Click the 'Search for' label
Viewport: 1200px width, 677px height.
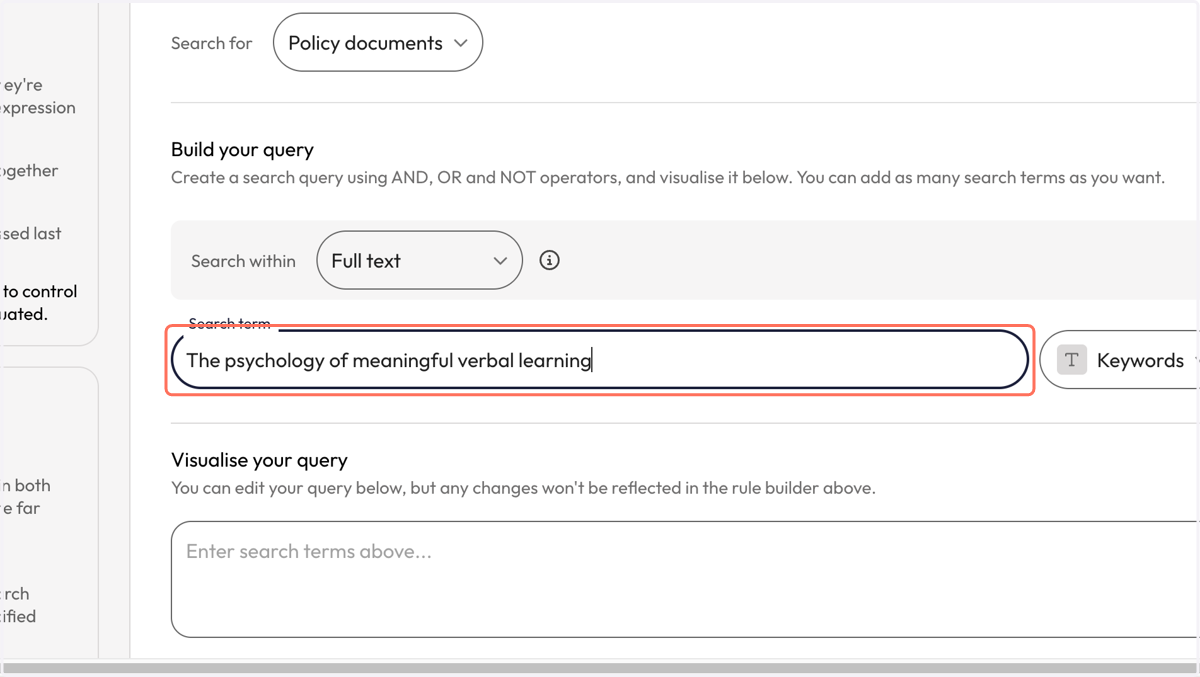point(211,43)
